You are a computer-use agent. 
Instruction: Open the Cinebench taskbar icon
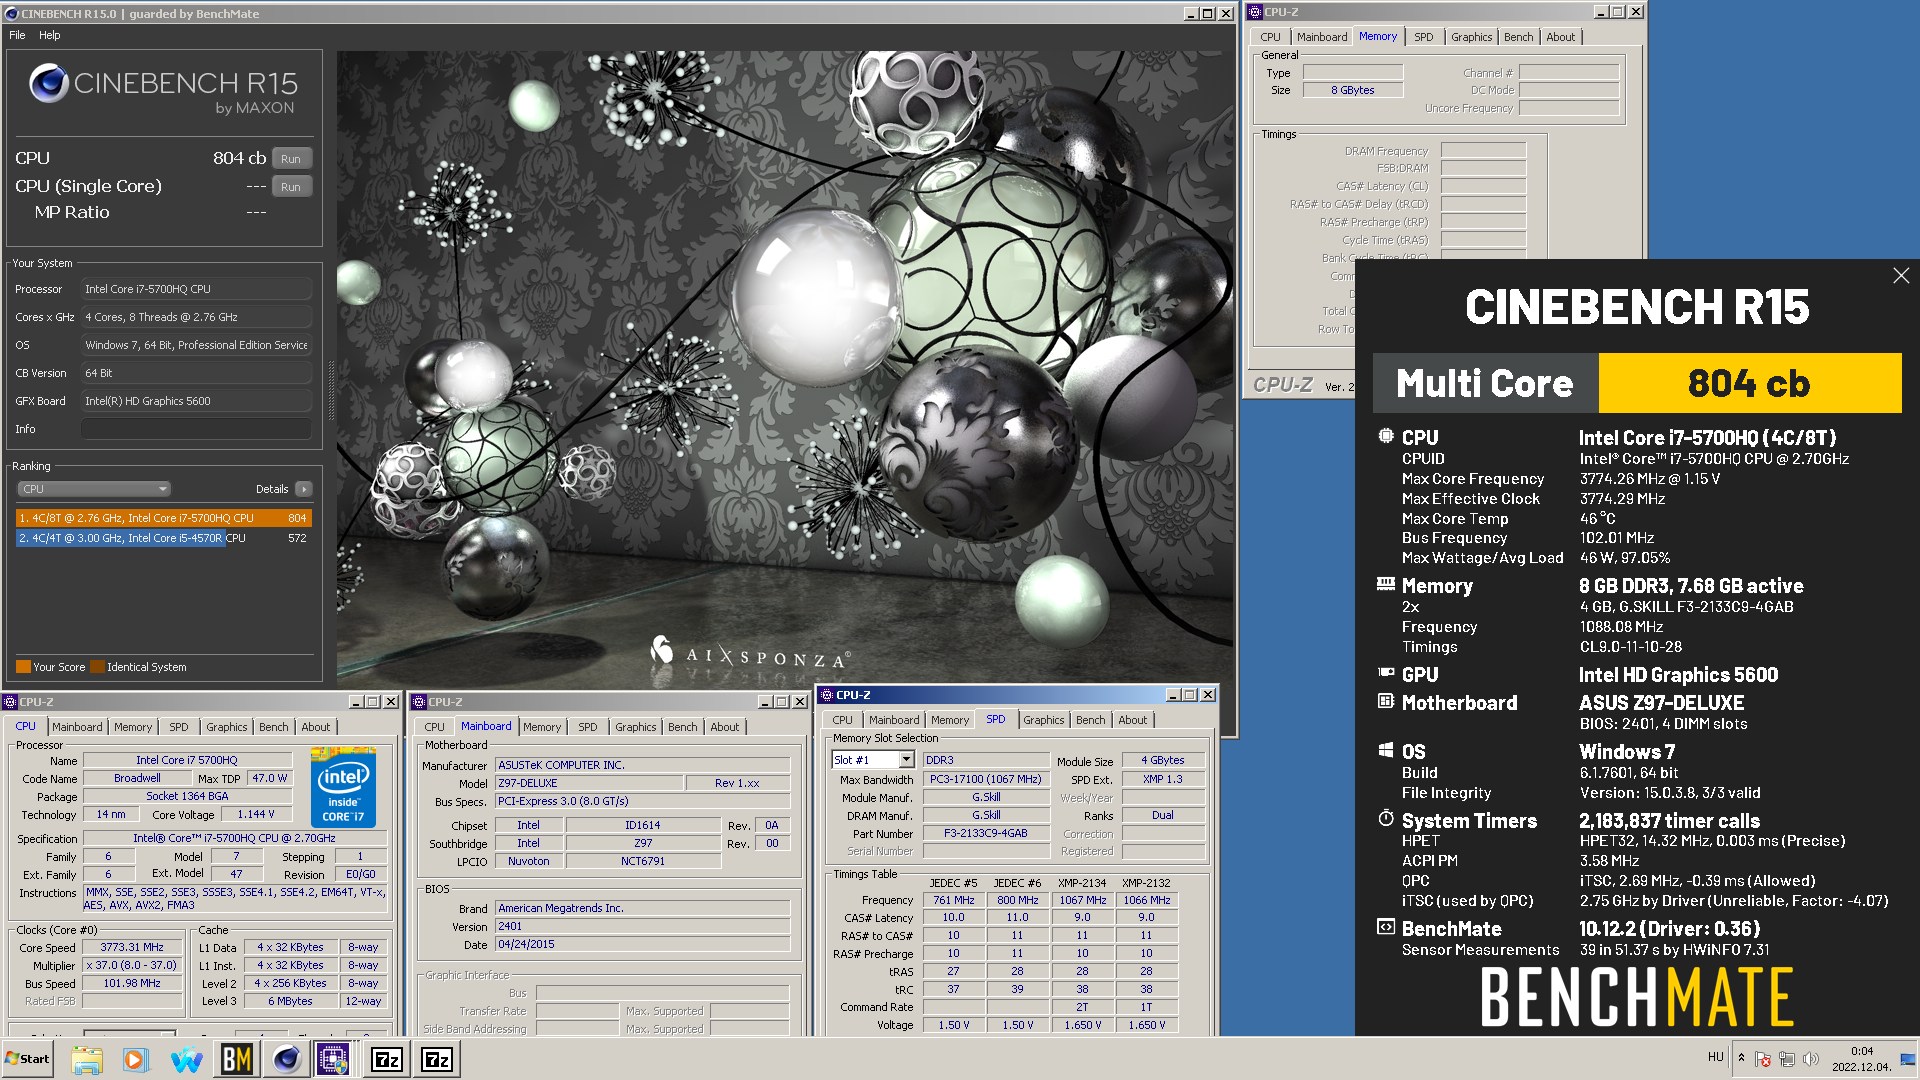[x=287, y=1059]
